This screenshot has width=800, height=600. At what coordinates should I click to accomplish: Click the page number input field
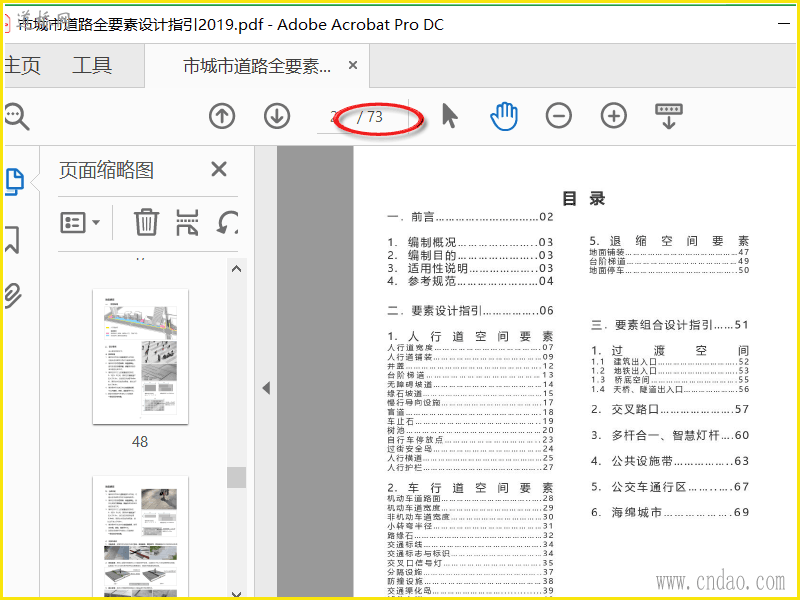[335, 117]
